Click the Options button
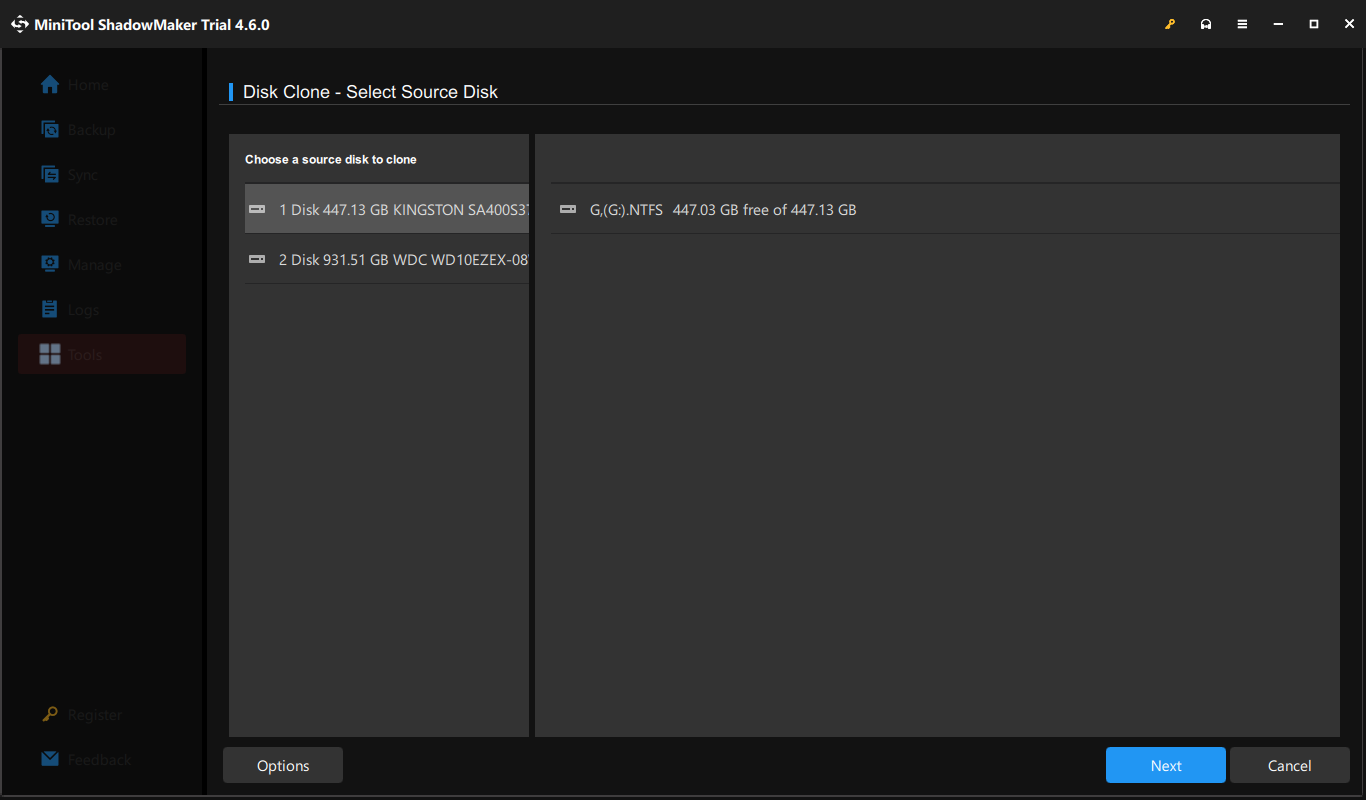 282,765
